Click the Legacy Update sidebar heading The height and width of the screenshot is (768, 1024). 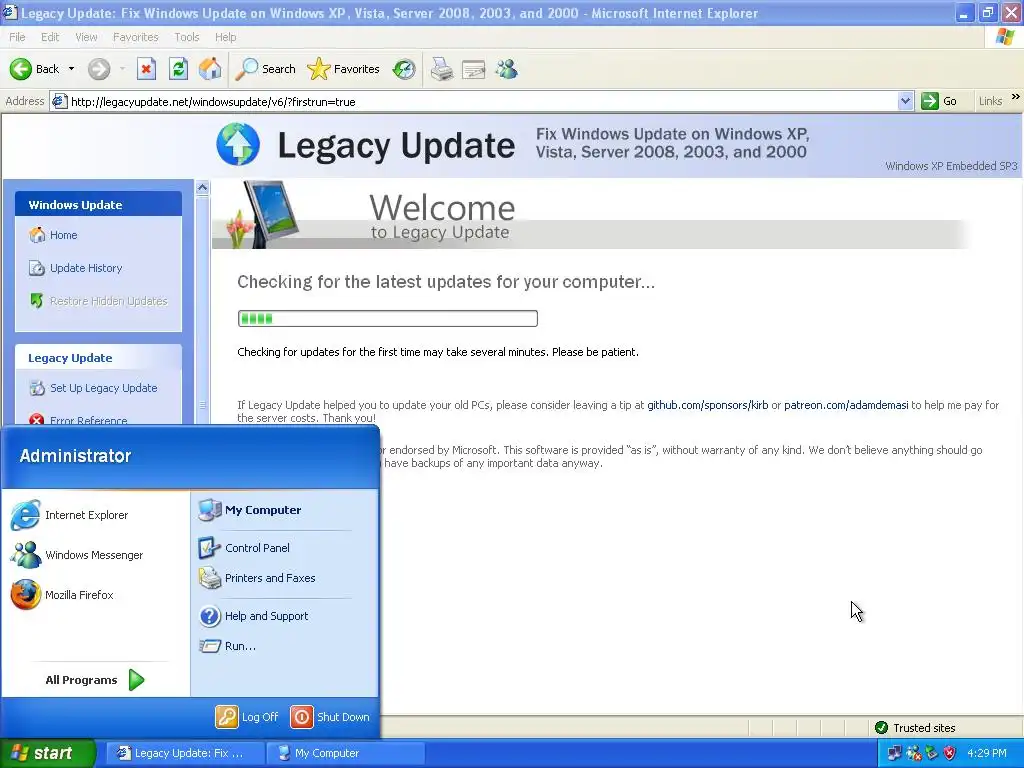point(70,358)
